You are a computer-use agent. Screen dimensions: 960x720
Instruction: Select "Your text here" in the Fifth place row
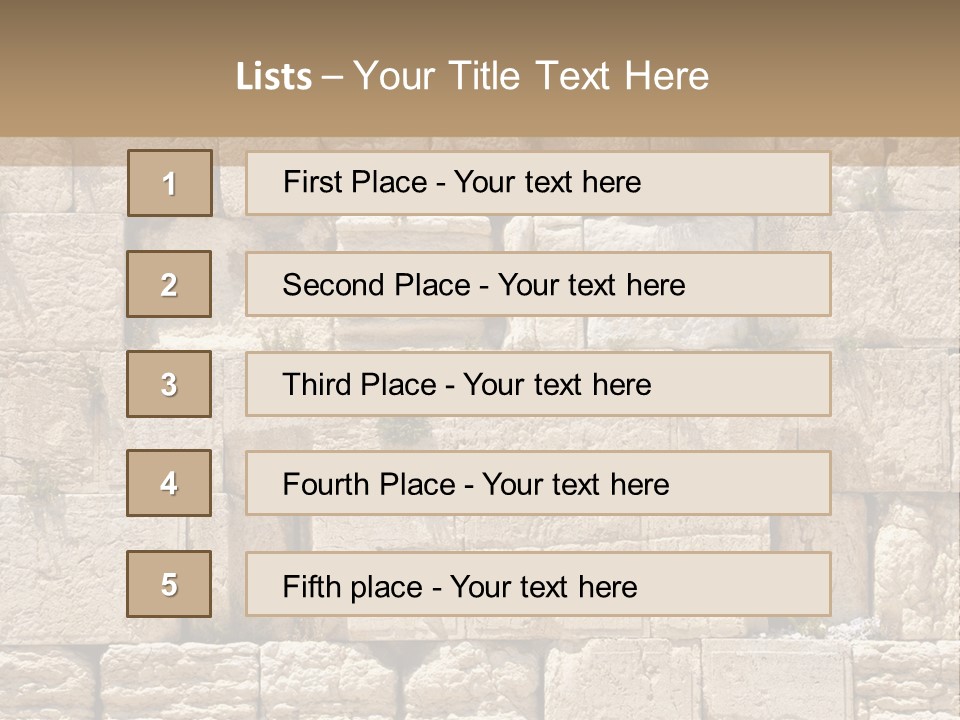tap(543, 586)
